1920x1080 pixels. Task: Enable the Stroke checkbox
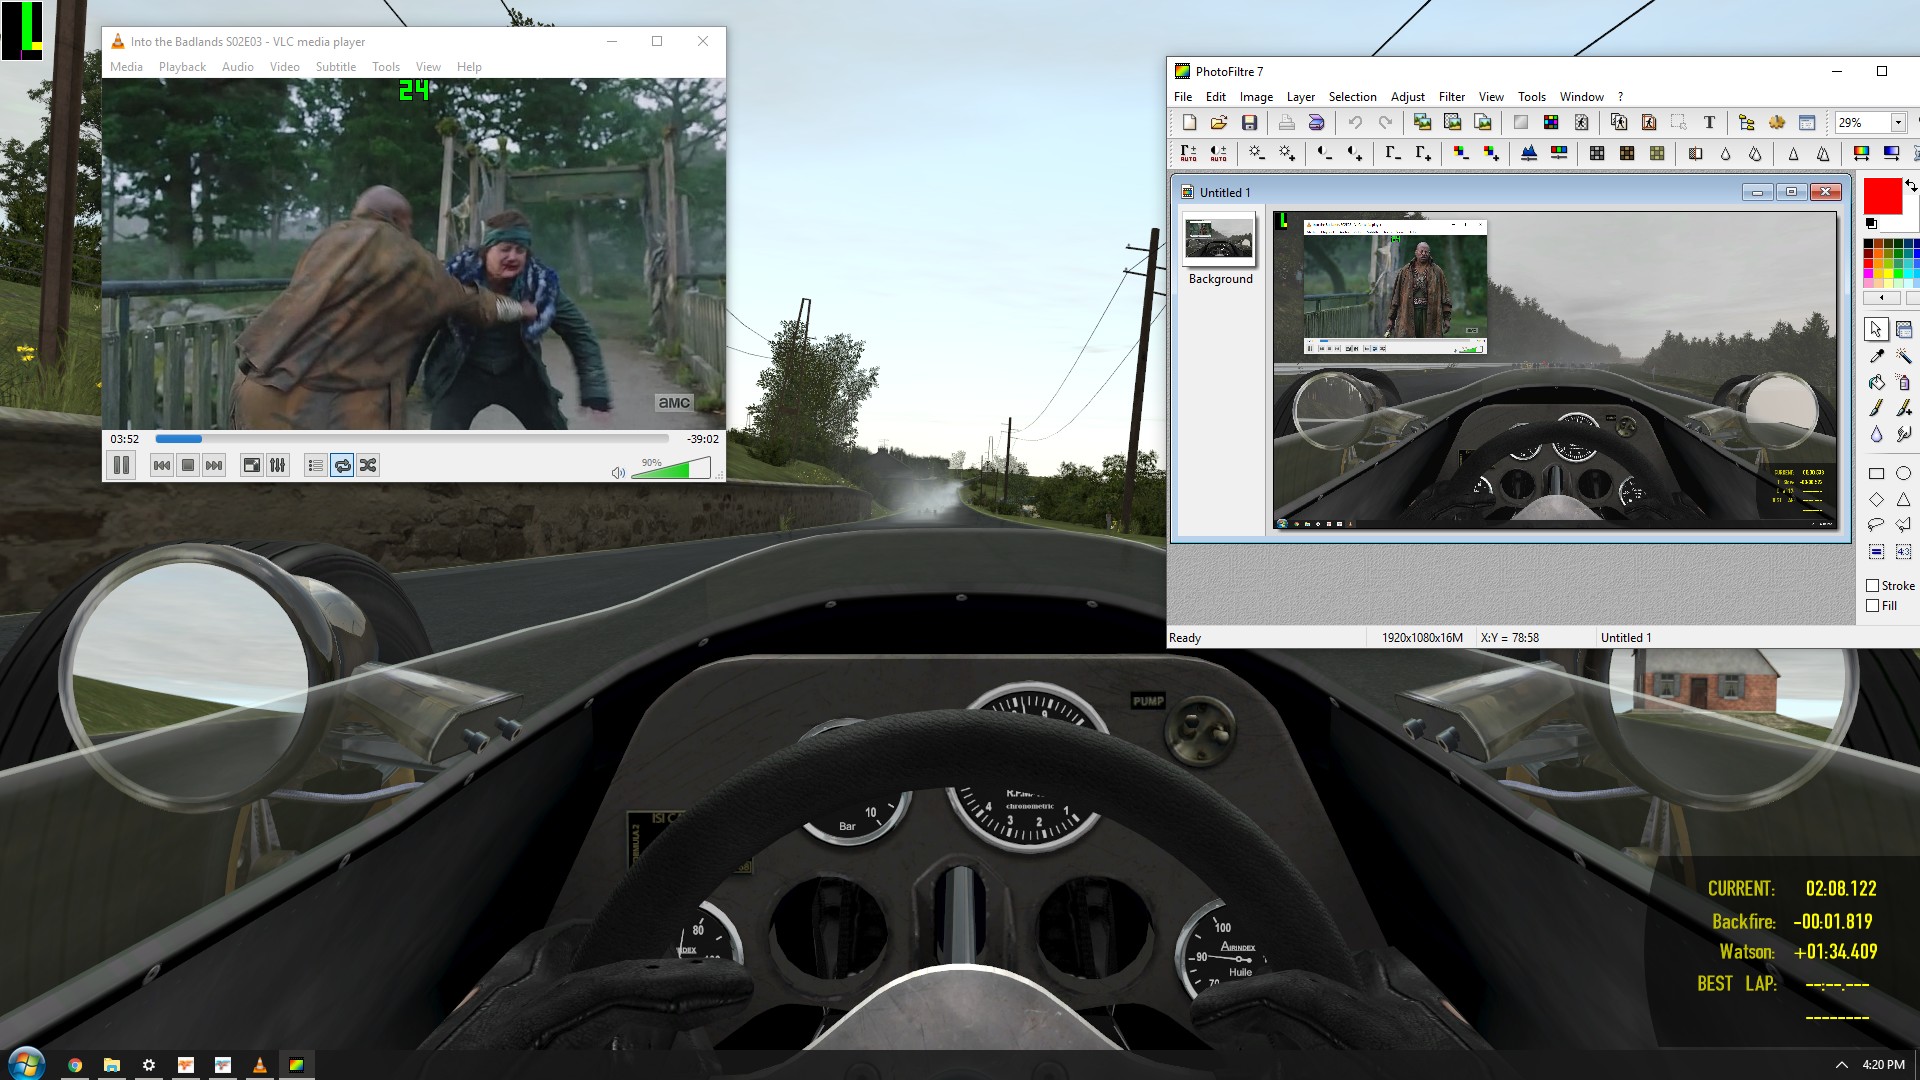click(x=1873, y=586)
